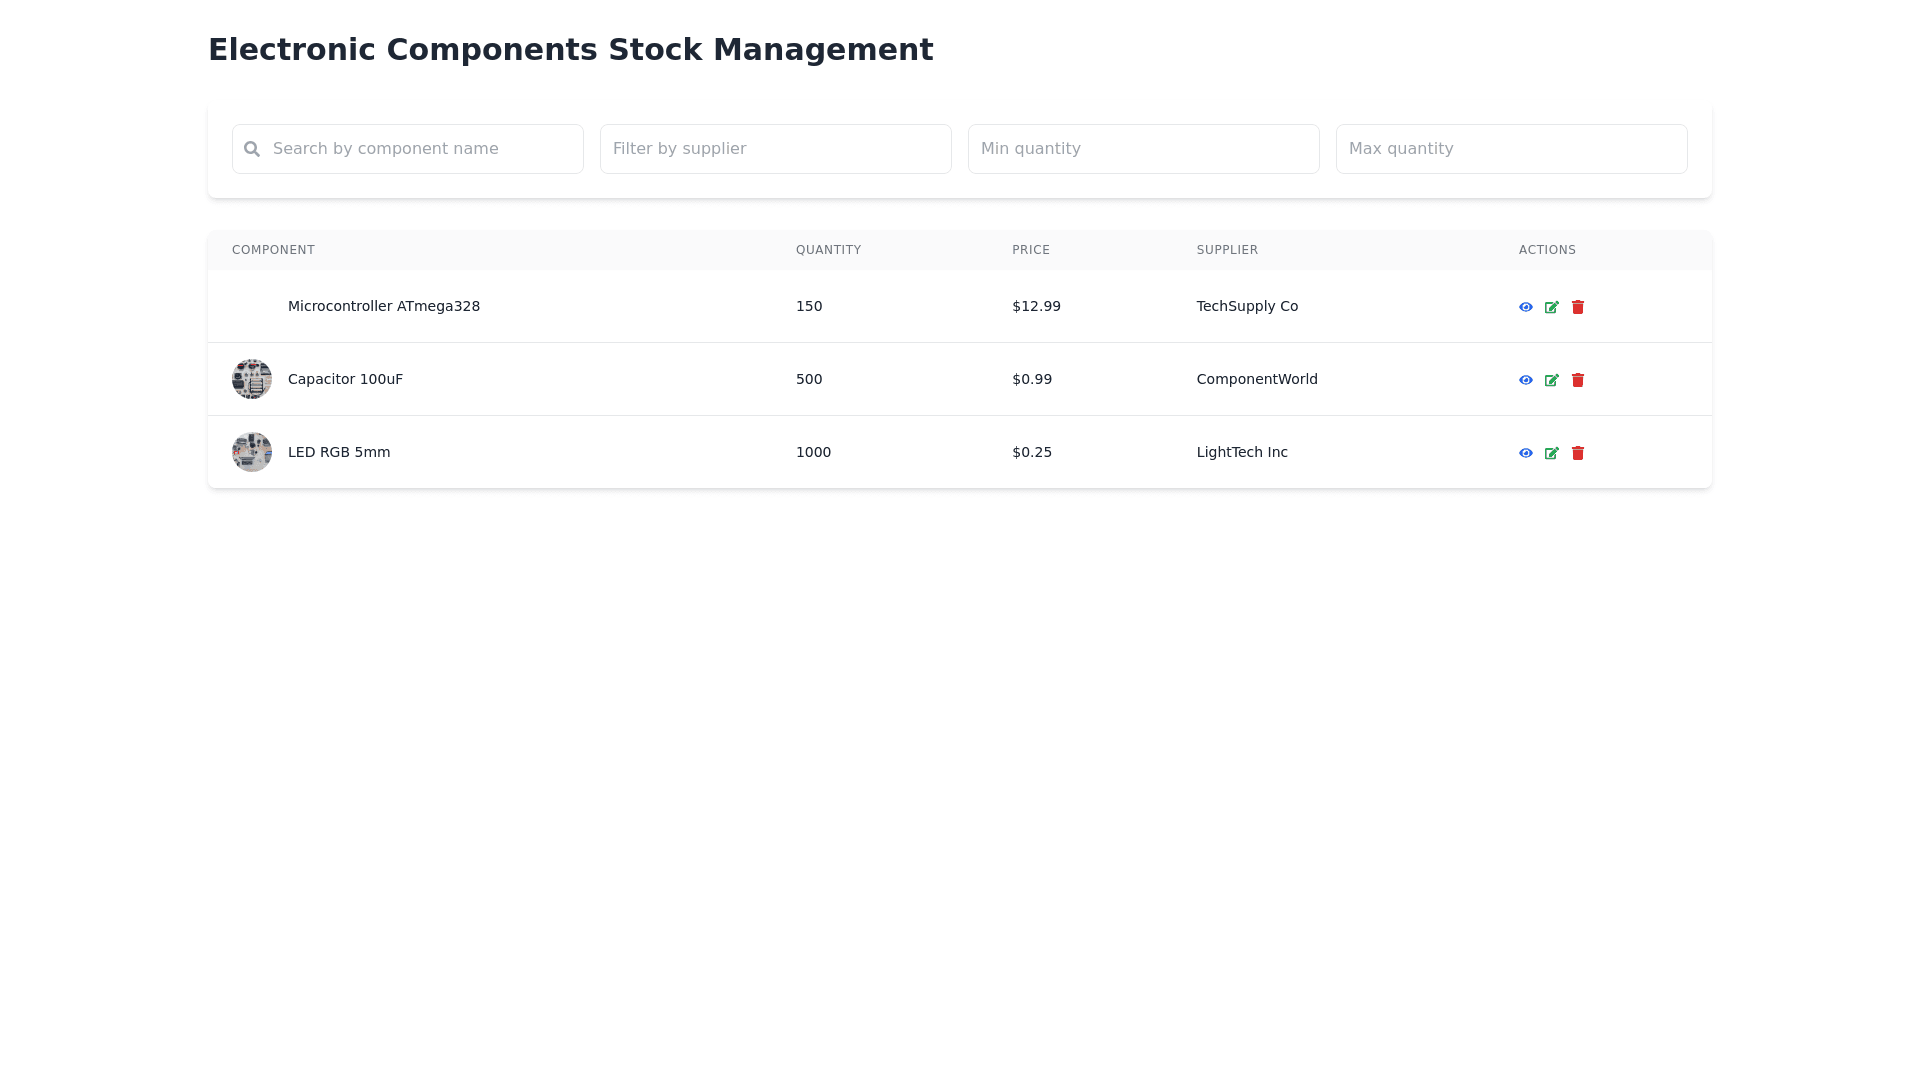Screen dimensions: 1920x1080
Task: Click the Min quantity input
Action: pos(1143,149)
